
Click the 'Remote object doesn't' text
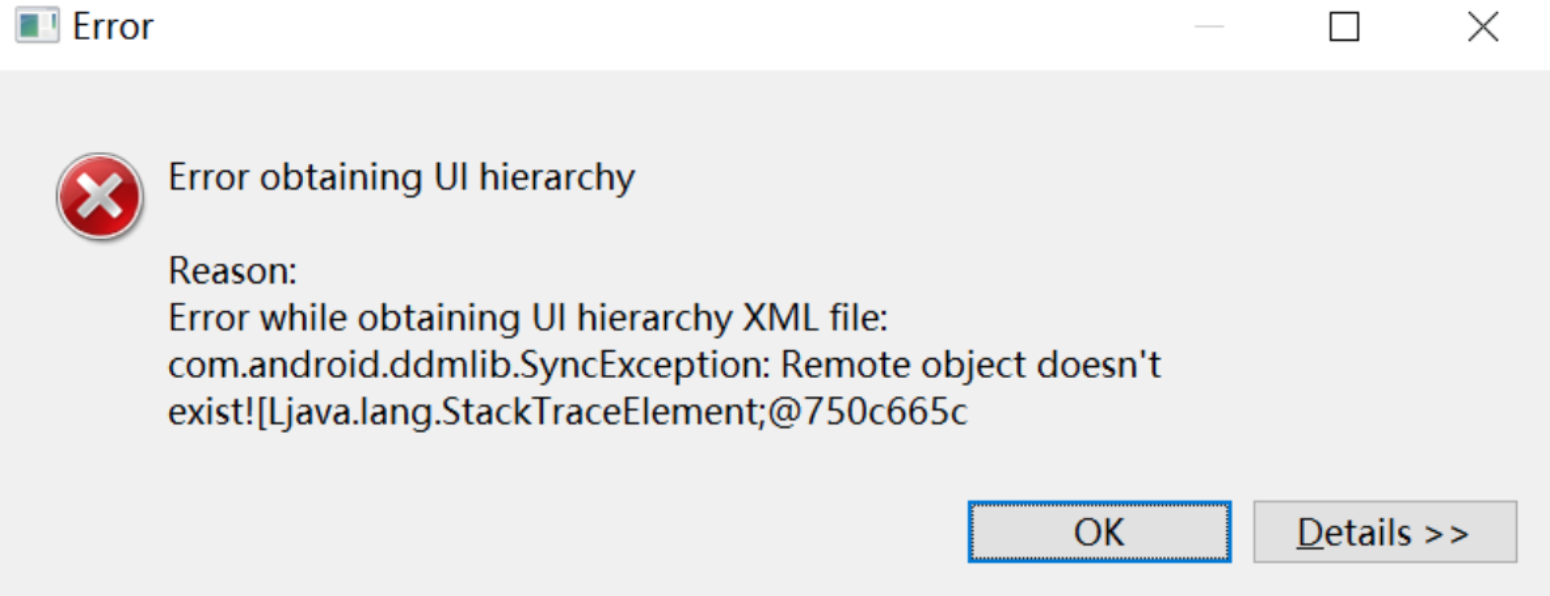click(970, 365)
